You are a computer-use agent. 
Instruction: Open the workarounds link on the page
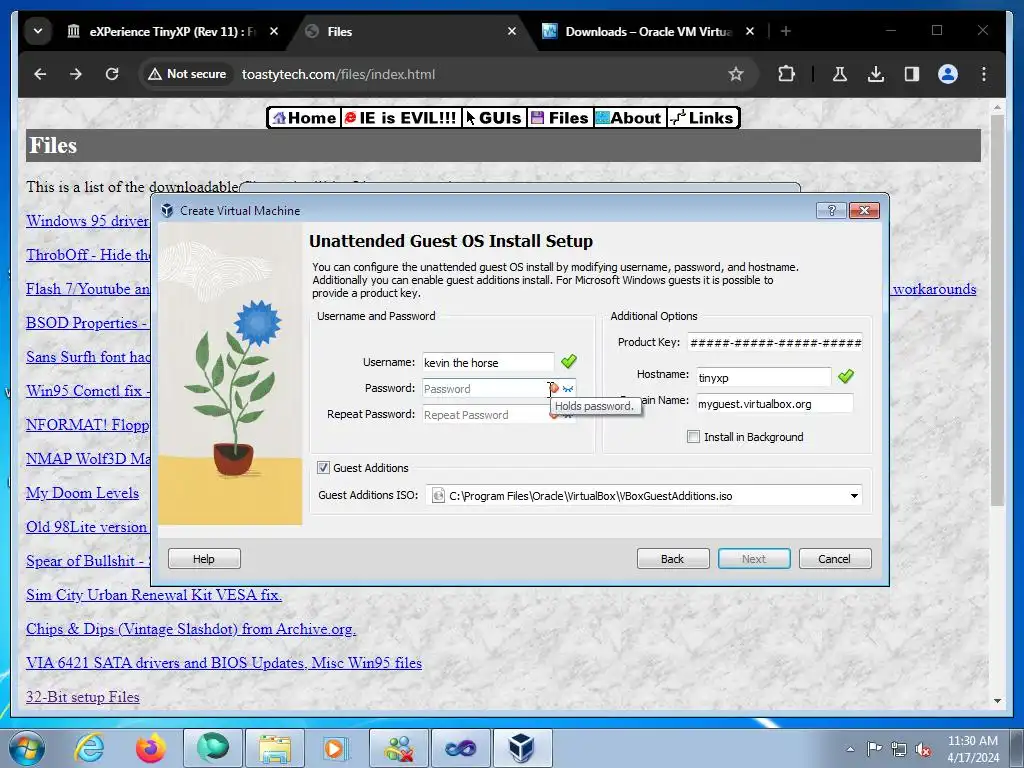tap(935, 289)
